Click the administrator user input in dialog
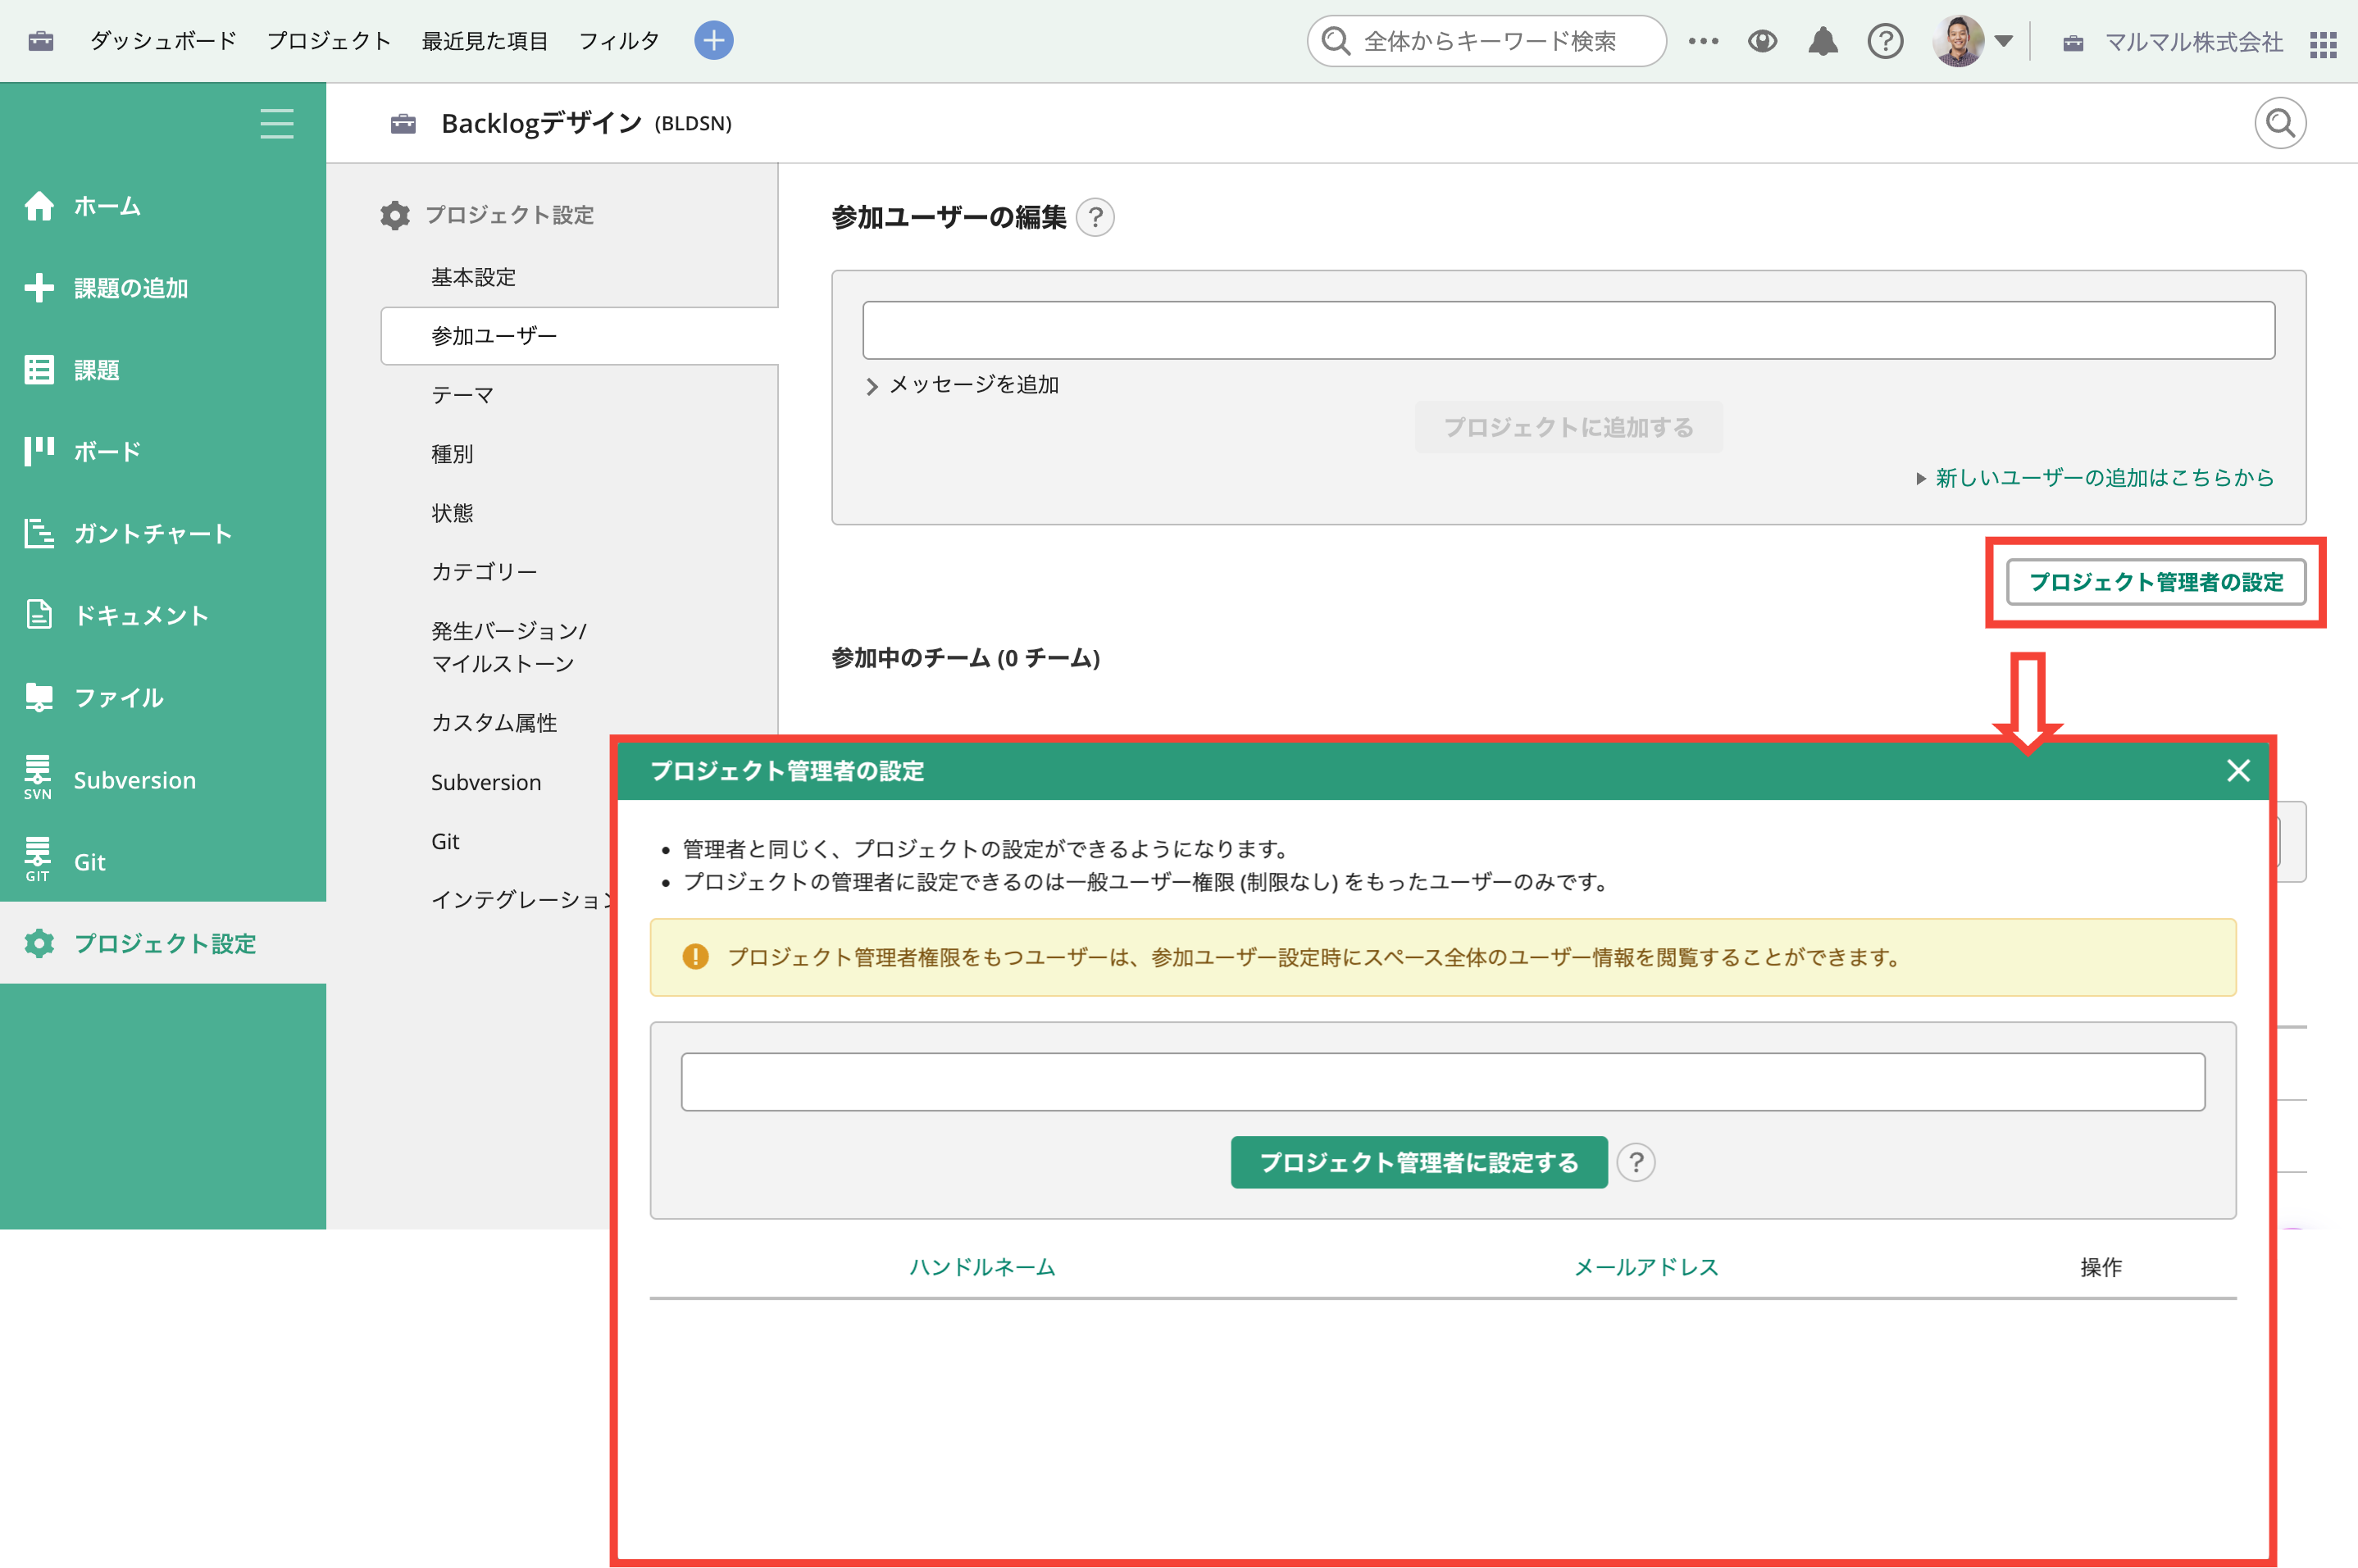 pyautogui.click(x=1442, y=1081)
